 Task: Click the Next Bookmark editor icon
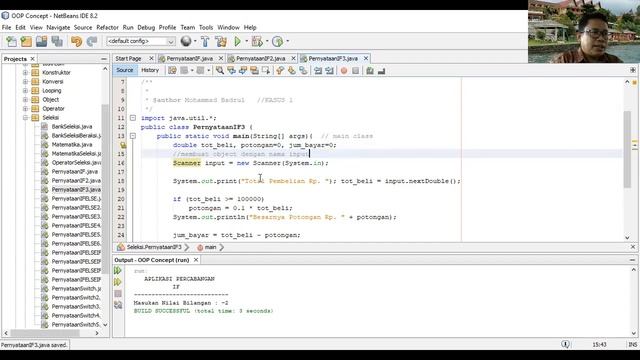click(291, 71)
